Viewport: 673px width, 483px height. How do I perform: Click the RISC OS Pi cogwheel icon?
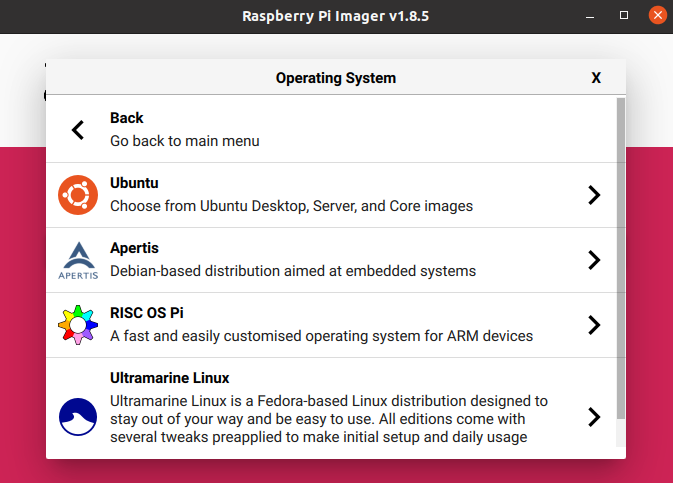[x=78, y=325]
